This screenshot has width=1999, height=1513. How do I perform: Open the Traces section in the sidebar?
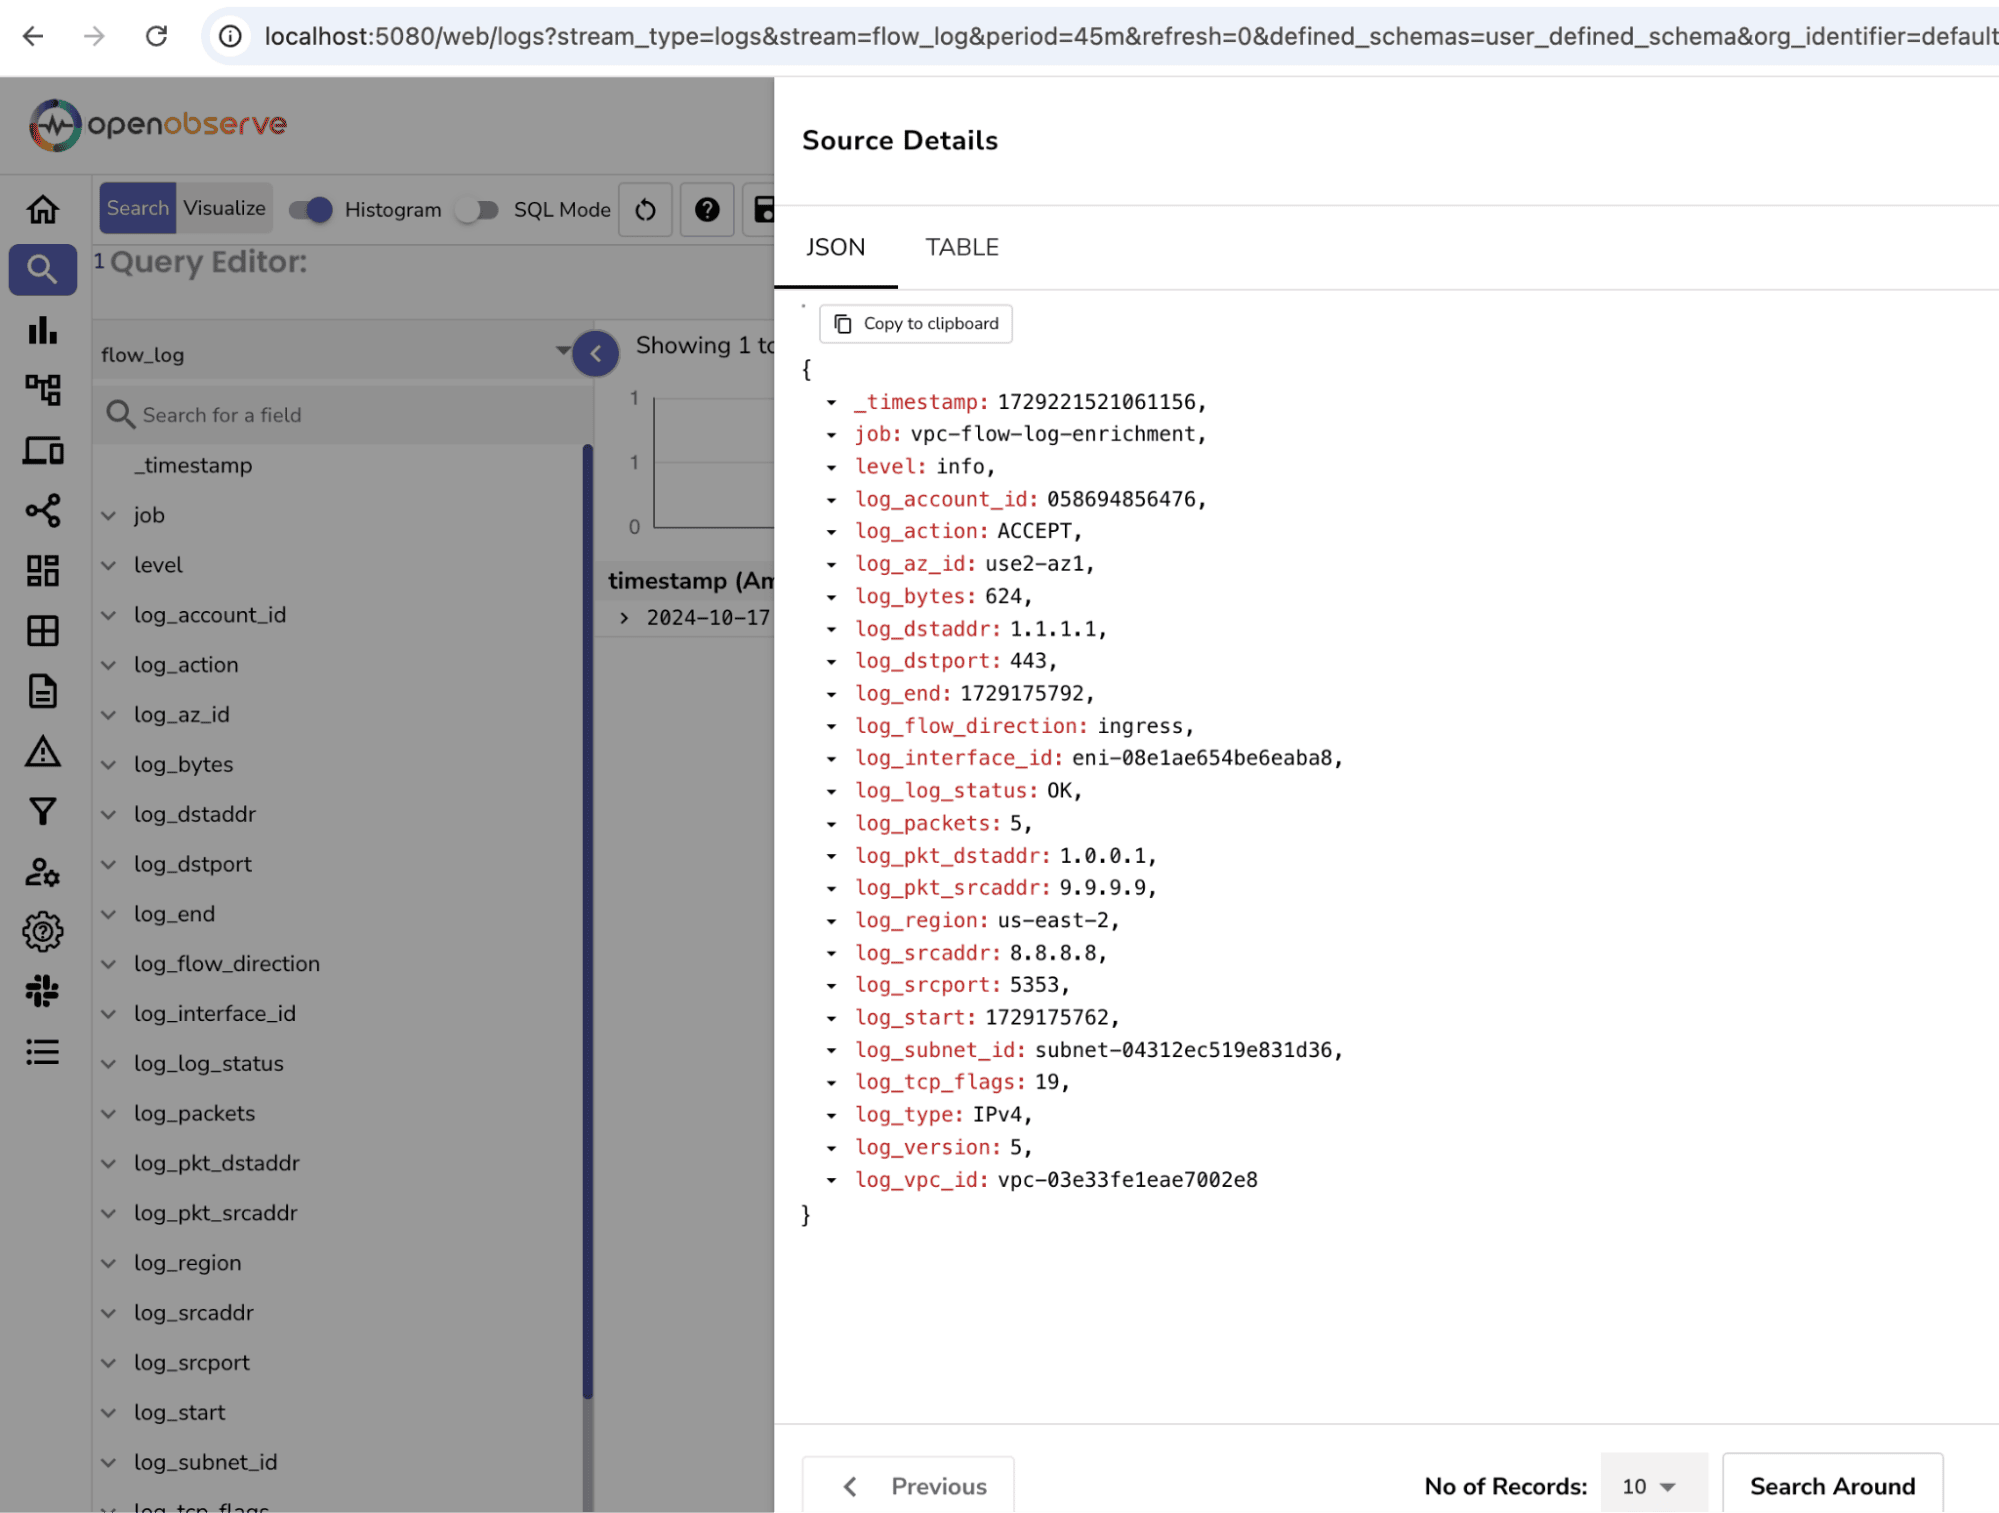click(42, 391)
